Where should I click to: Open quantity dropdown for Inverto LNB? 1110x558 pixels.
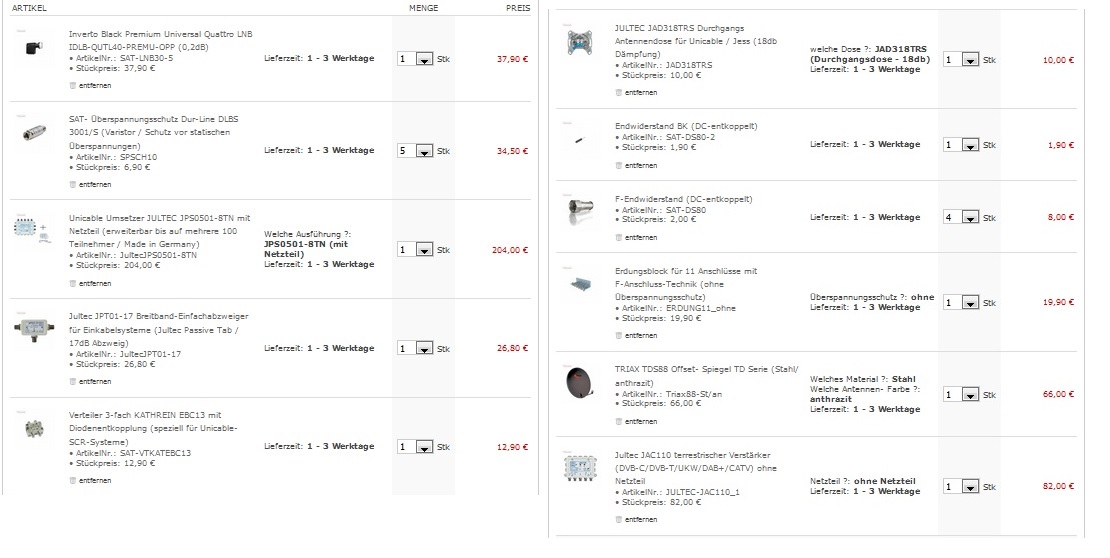pyautogui.click(x=424, y=60)
